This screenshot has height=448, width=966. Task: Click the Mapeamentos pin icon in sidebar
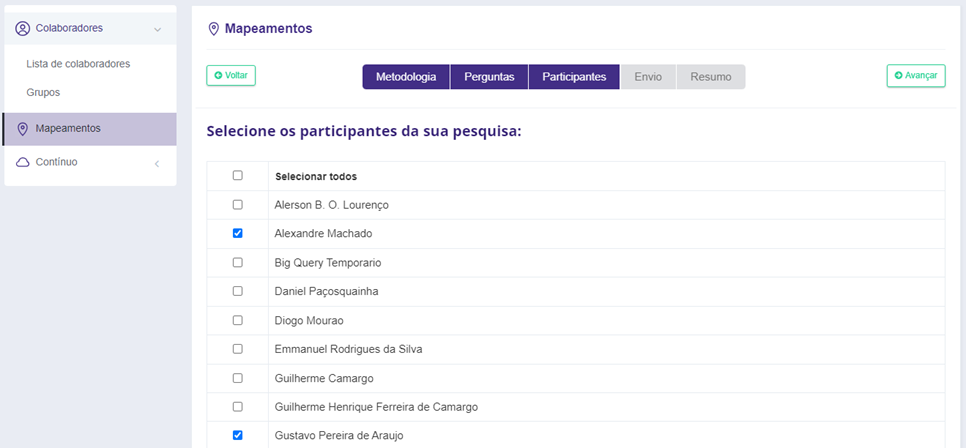coord(23,129)
